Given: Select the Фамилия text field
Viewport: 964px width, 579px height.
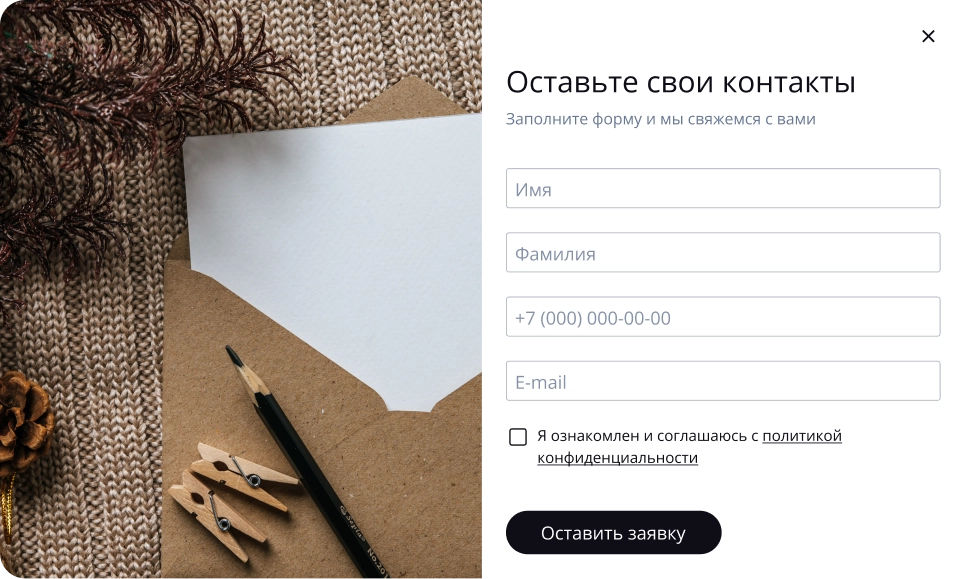Looking at the screenshot, I should click(x=723, y=253).
